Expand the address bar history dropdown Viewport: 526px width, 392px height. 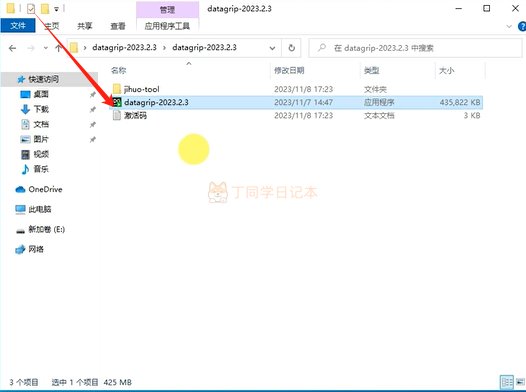pos(272,48)
